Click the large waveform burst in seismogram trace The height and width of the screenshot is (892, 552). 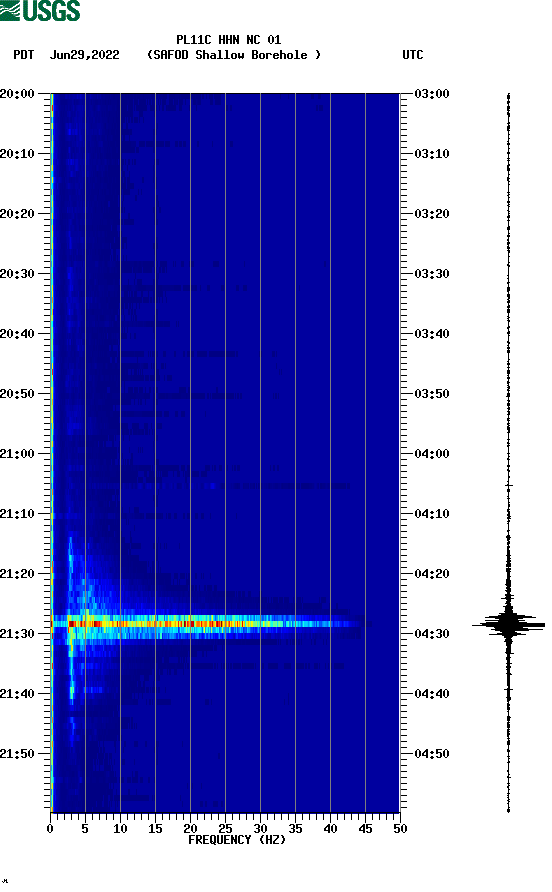coord(508,624)
